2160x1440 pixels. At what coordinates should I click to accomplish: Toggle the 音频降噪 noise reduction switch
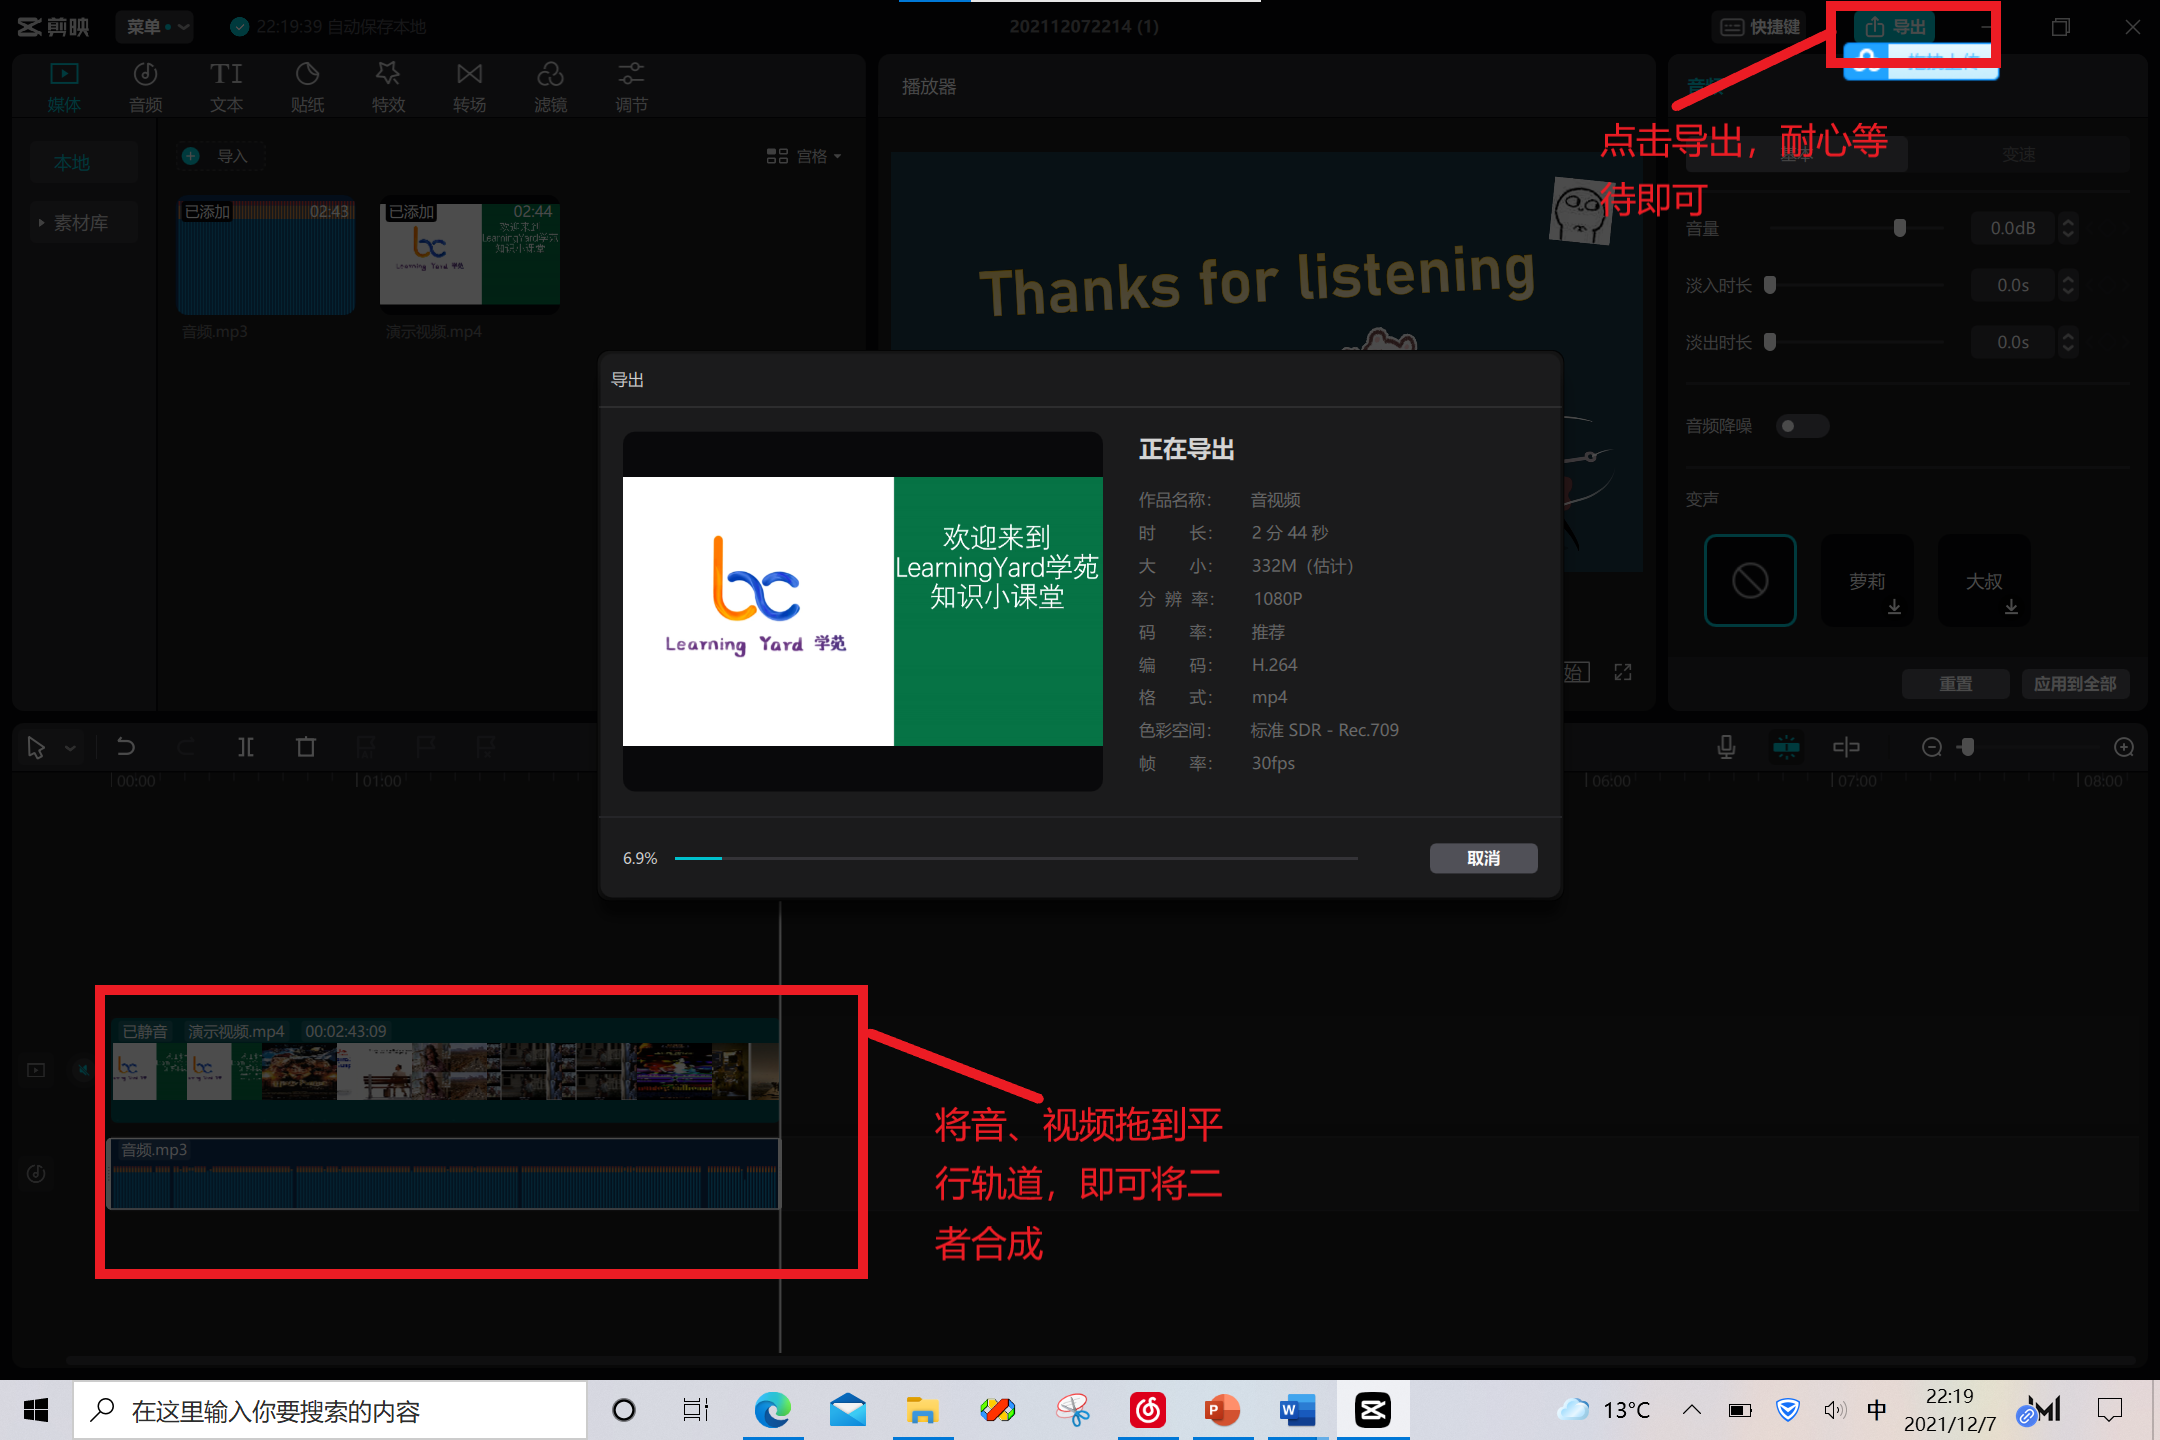point(1802,426)
